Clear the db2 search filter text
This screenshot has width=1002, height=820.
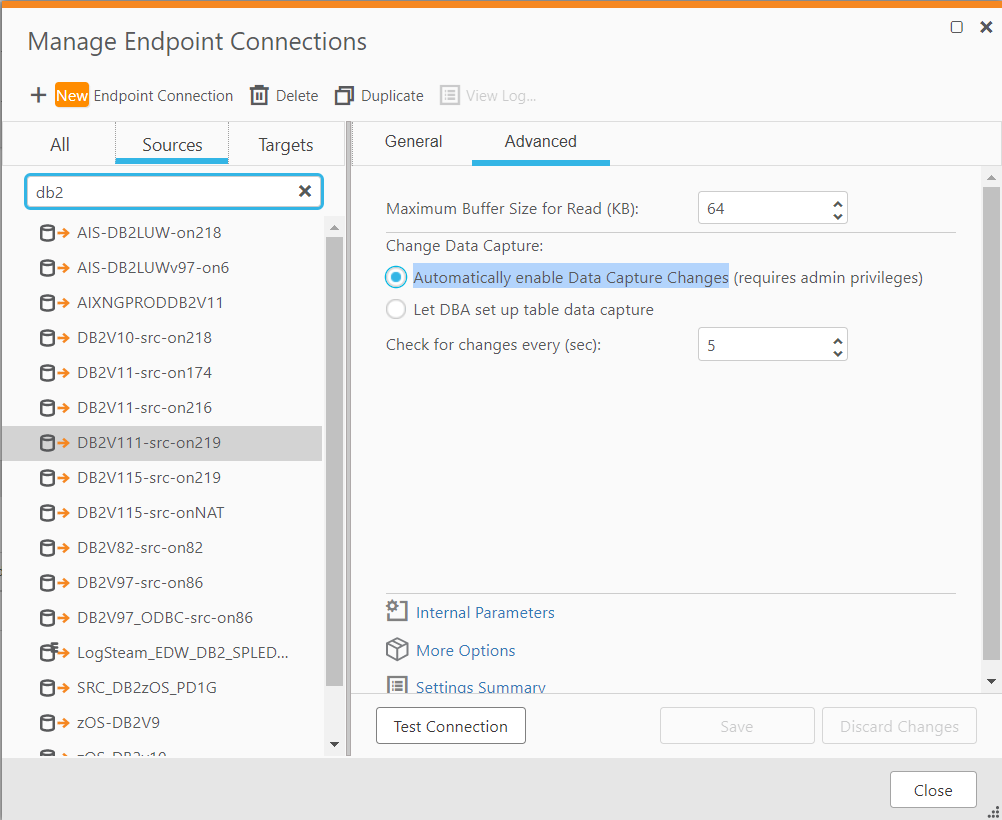[x=305, y=191]
